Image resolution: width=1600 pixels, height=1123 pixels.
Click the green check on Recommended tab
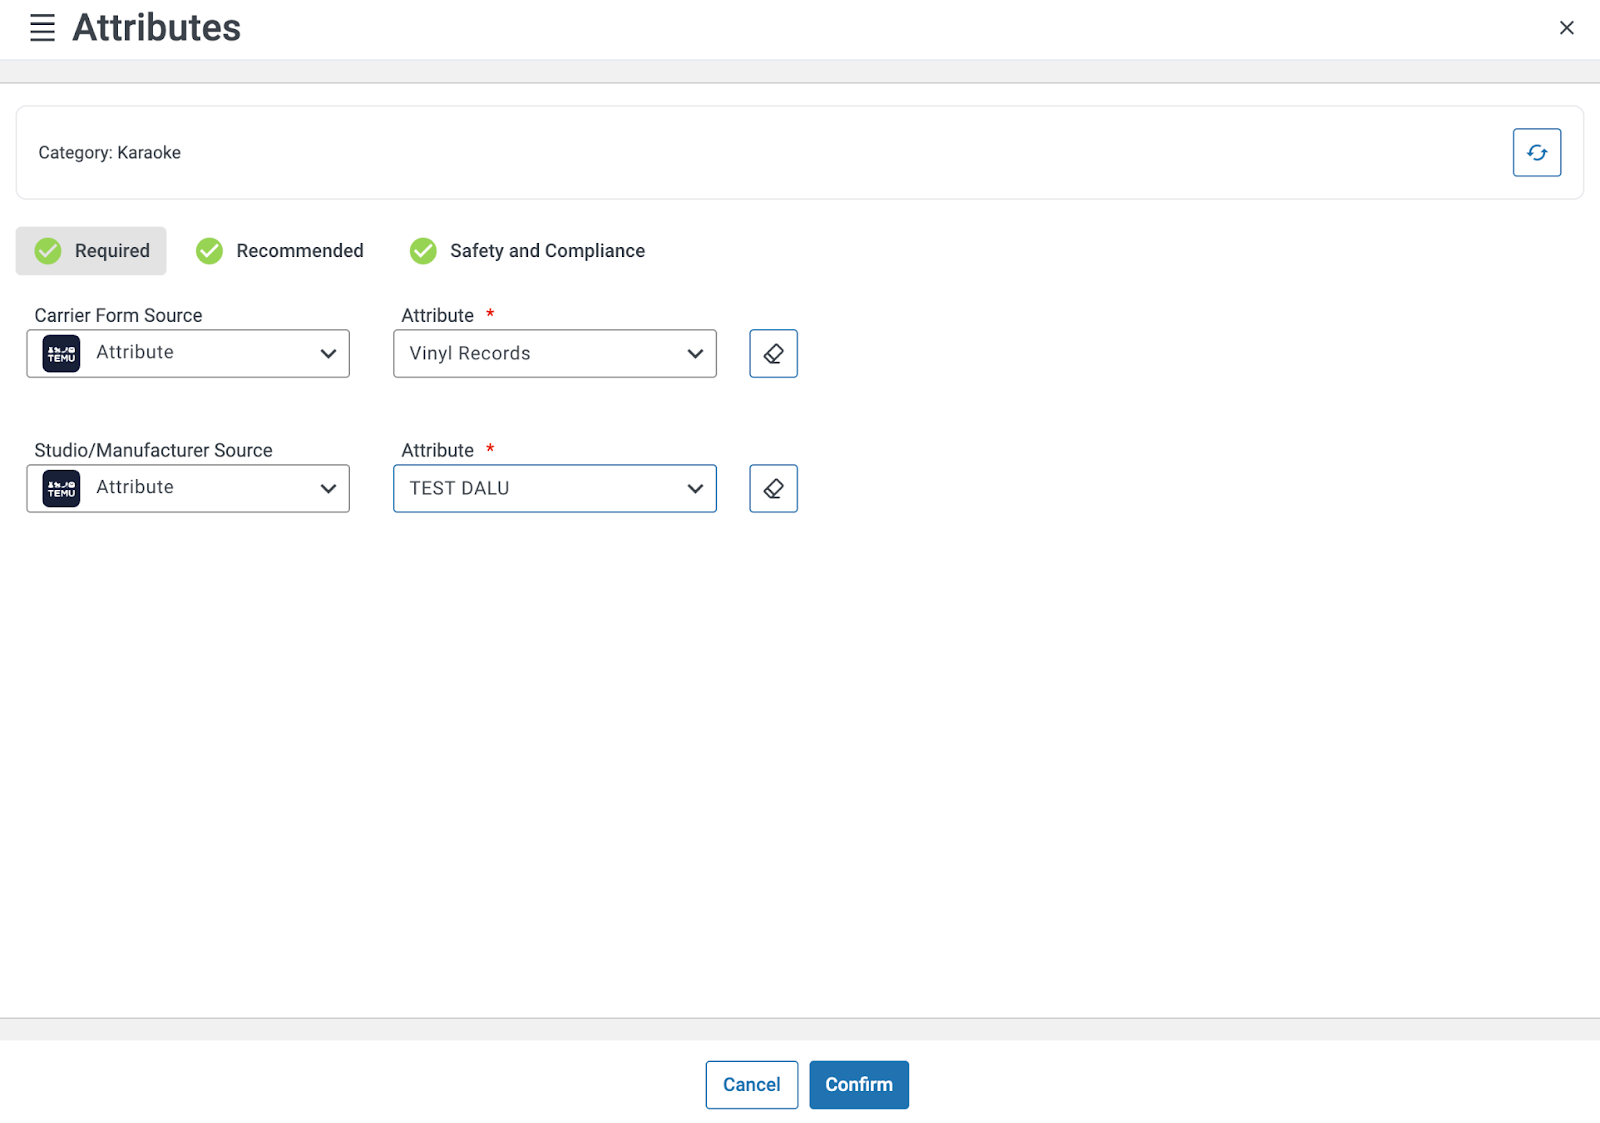(x=209, y=251)
